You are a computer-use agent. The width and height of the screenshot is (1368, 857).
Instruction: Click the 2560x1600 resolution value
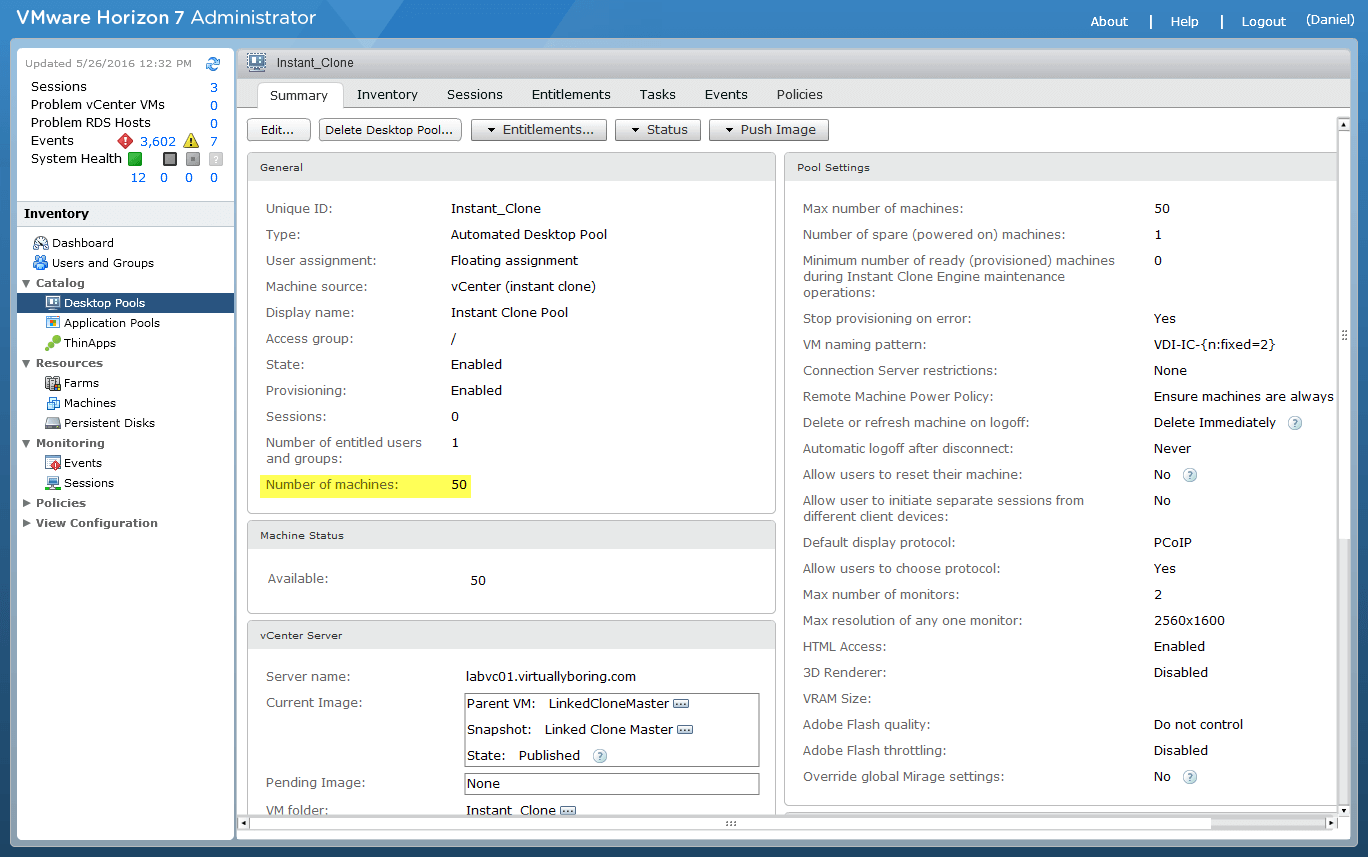pos(1189,621)
